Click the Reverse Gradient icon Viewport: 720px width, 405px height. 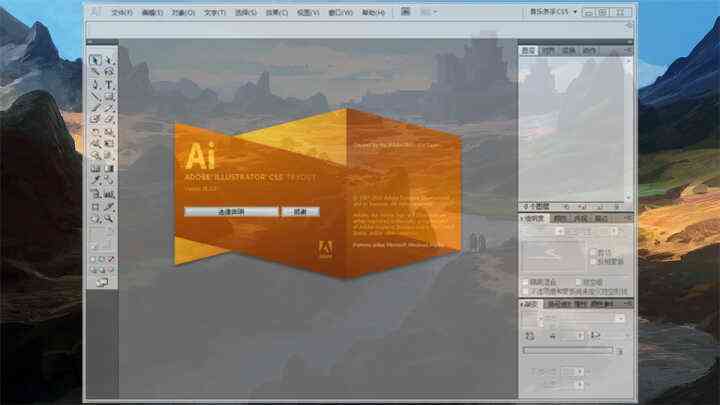(529, 336)
